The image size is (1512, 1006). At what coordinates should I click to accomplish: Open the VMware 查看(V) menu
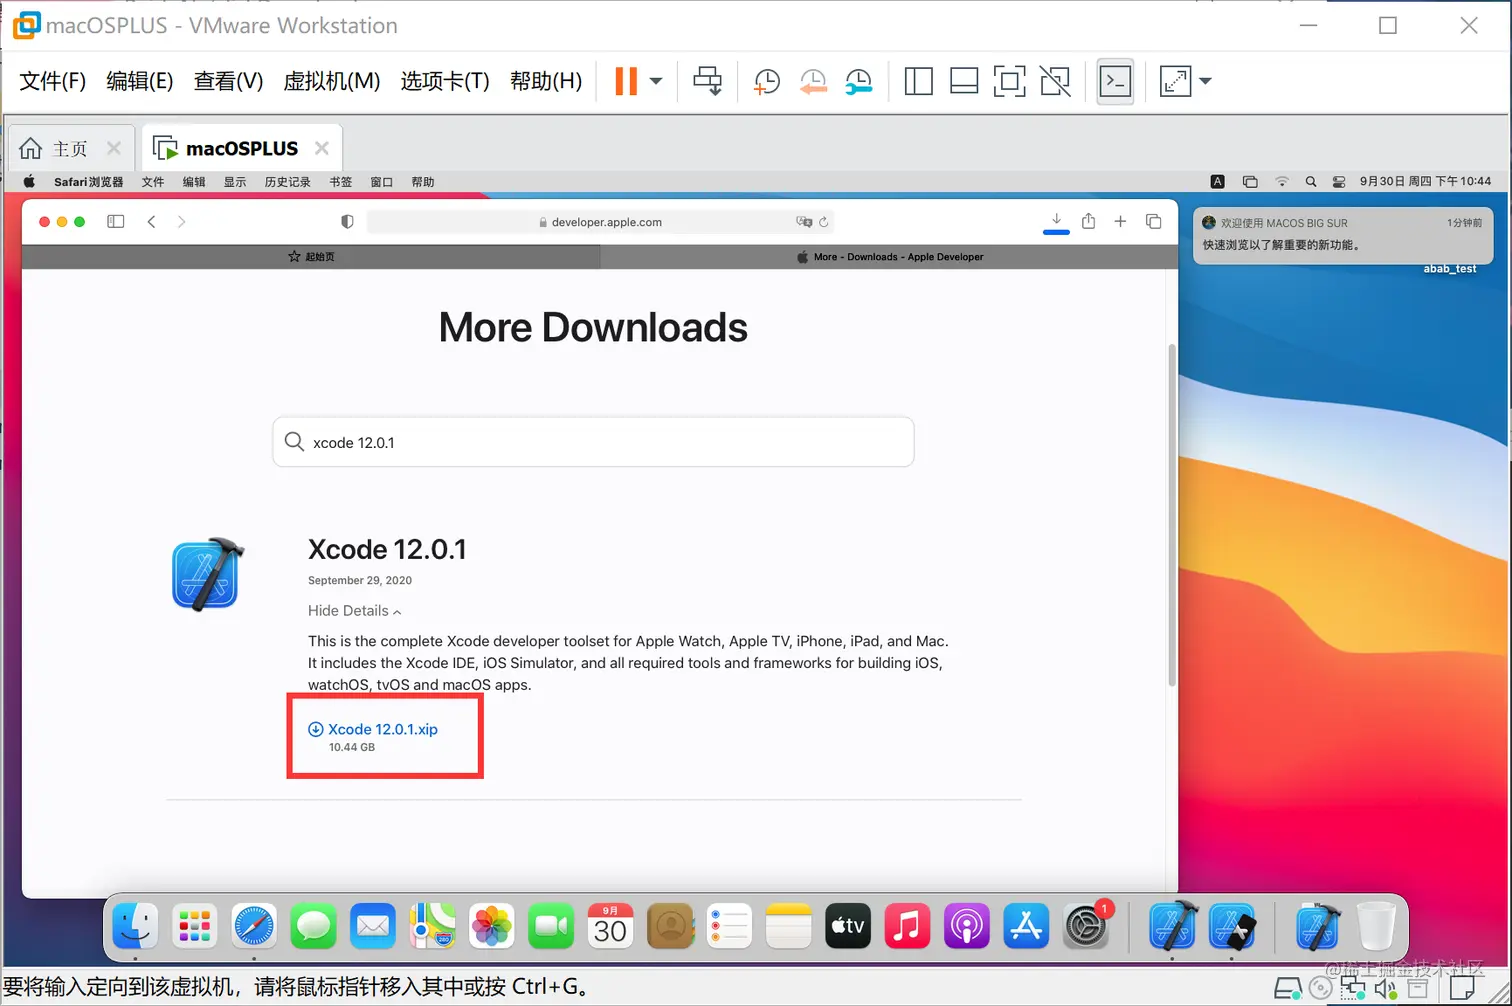pos(228,81)
